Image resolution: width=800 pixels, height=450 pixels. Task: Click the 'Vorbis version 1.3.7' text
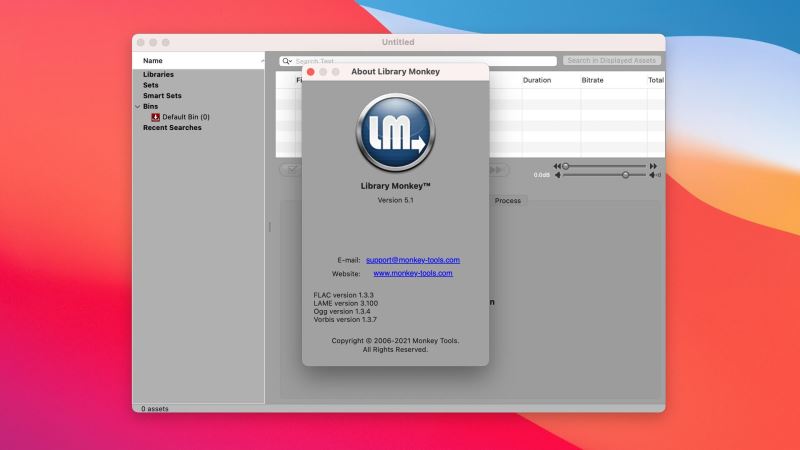345,319
